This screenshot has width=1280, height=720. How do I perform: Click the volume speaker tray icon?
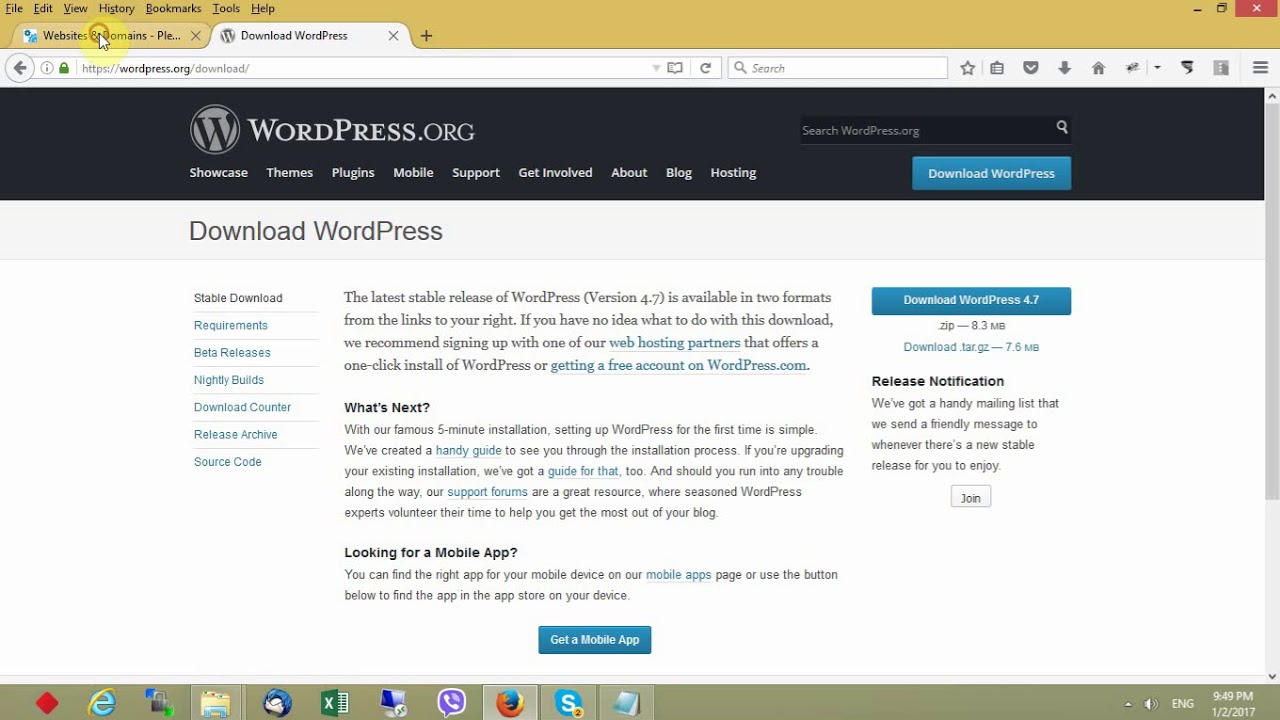(1151, 704)
